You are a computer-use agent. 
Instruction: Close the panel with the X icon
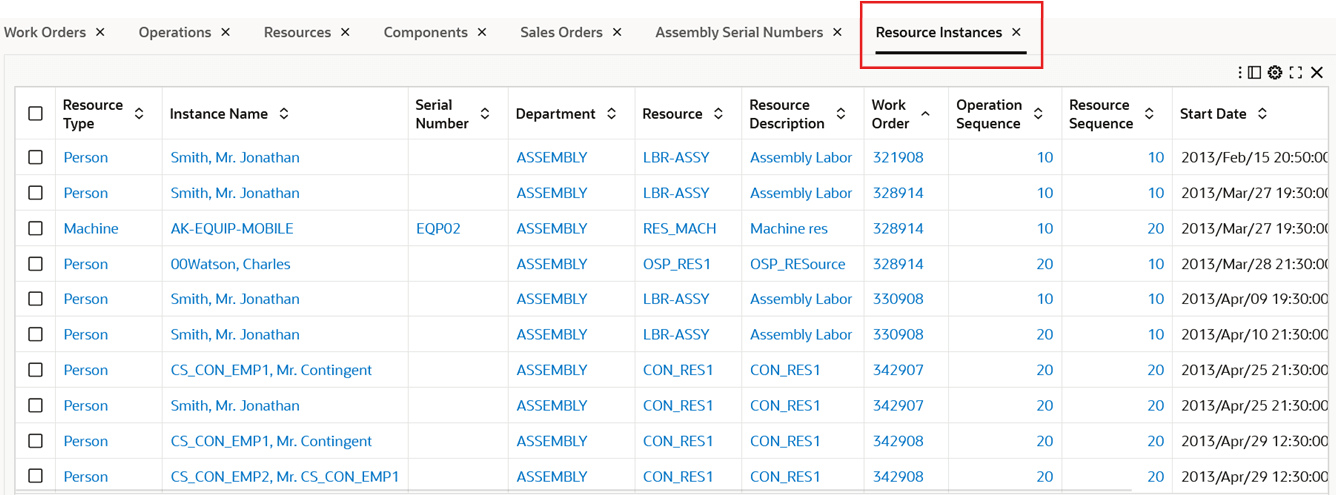click(1317, 72)
